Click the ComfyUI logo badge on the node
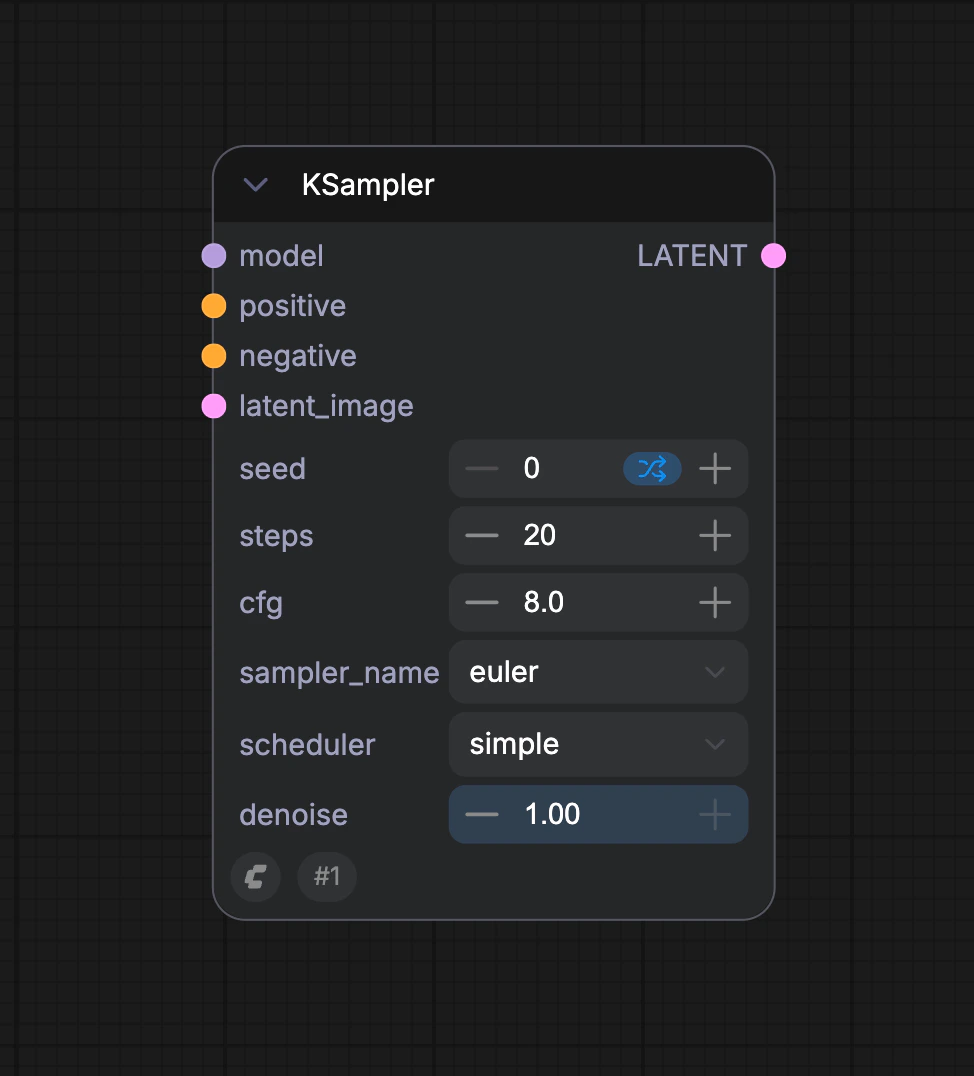The image size is (974, 1076). pos(255,876)
